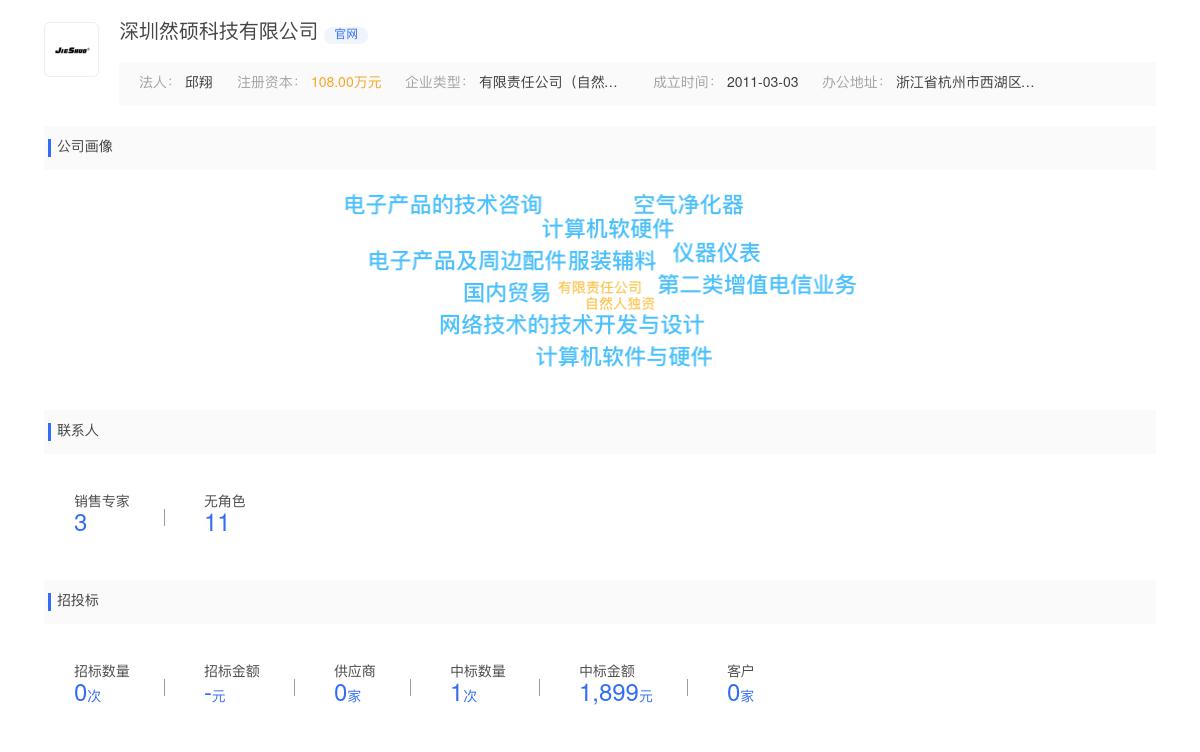Select word cloud tag 仪器仪表

click(x=716, y=253)
